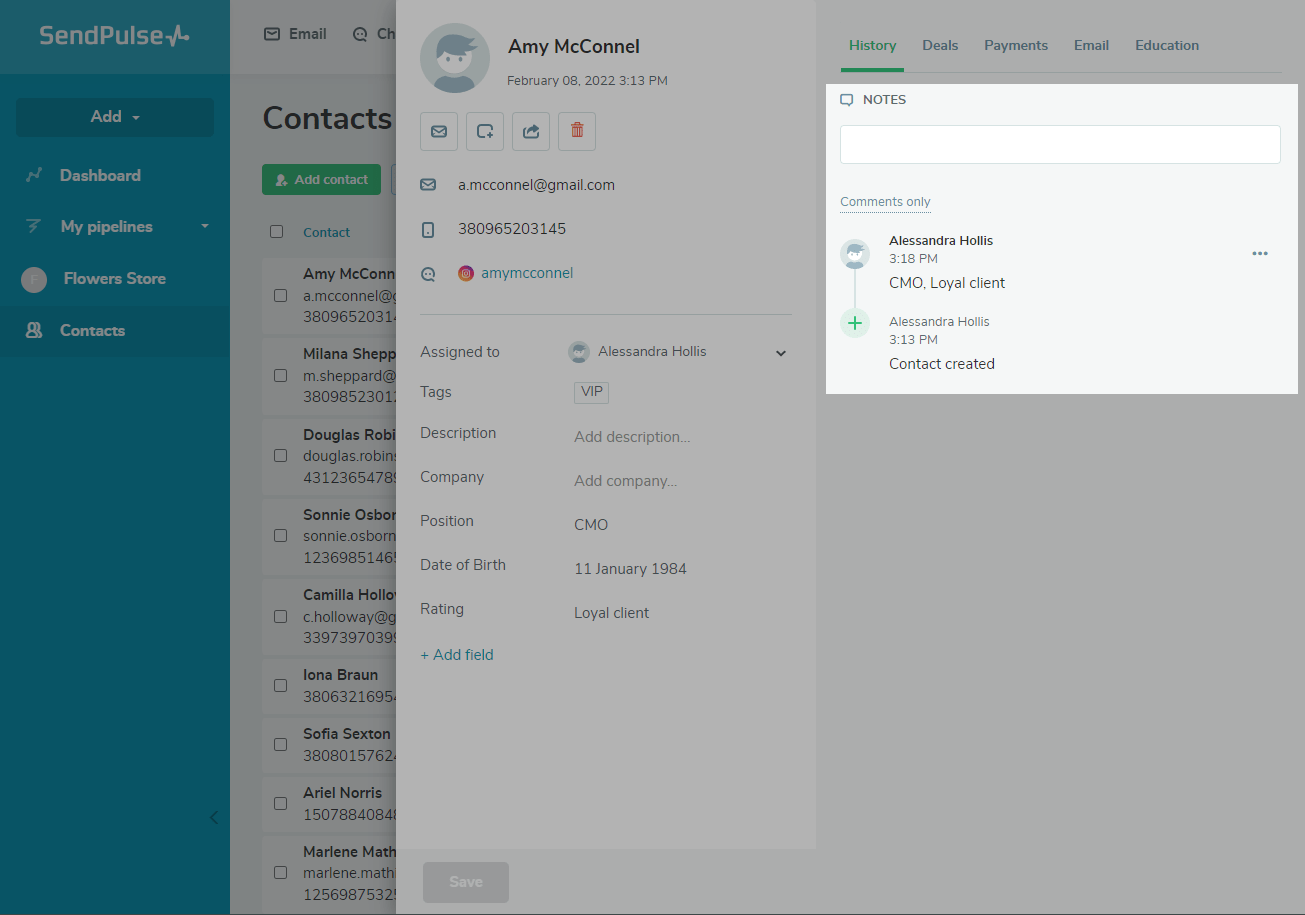Screen dimensions: 1305x915
Task: Click the email a.mcconnel@gmail.com
Action: (x=537, y=185)
